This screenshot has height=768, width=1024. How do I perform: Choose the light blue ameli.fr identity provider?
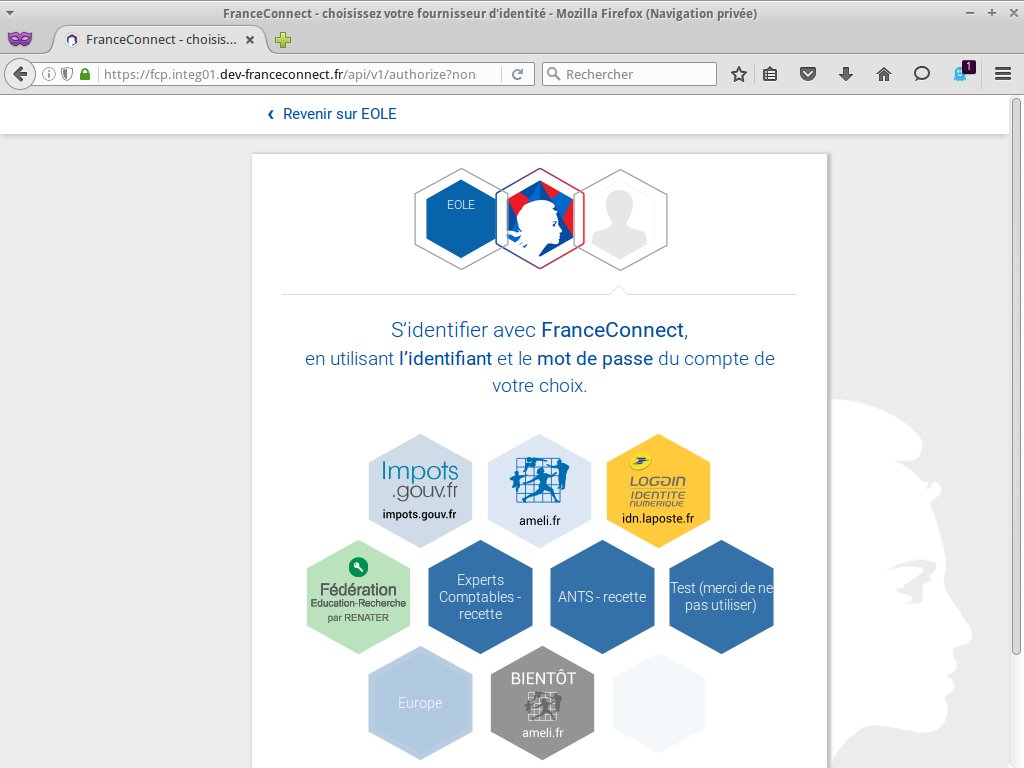coord(539,491)
